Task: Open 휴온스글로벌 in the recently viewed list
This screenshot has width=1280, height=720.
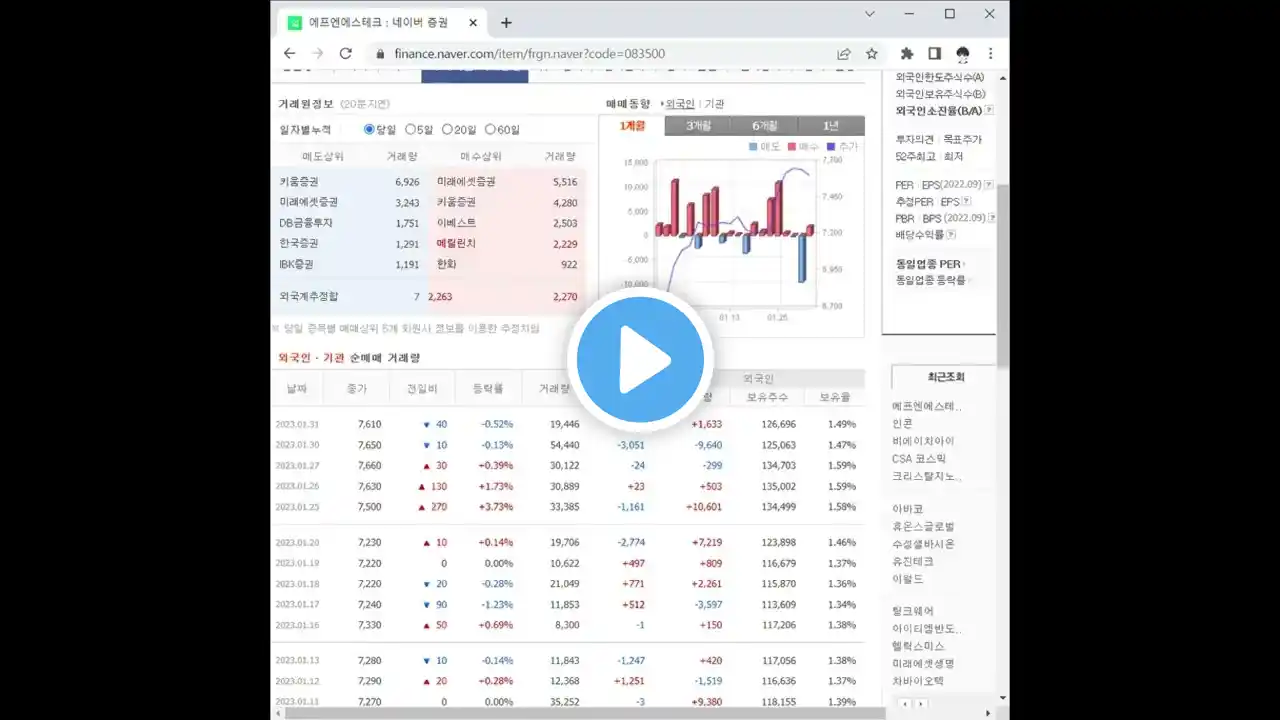Action: point(923,526)
